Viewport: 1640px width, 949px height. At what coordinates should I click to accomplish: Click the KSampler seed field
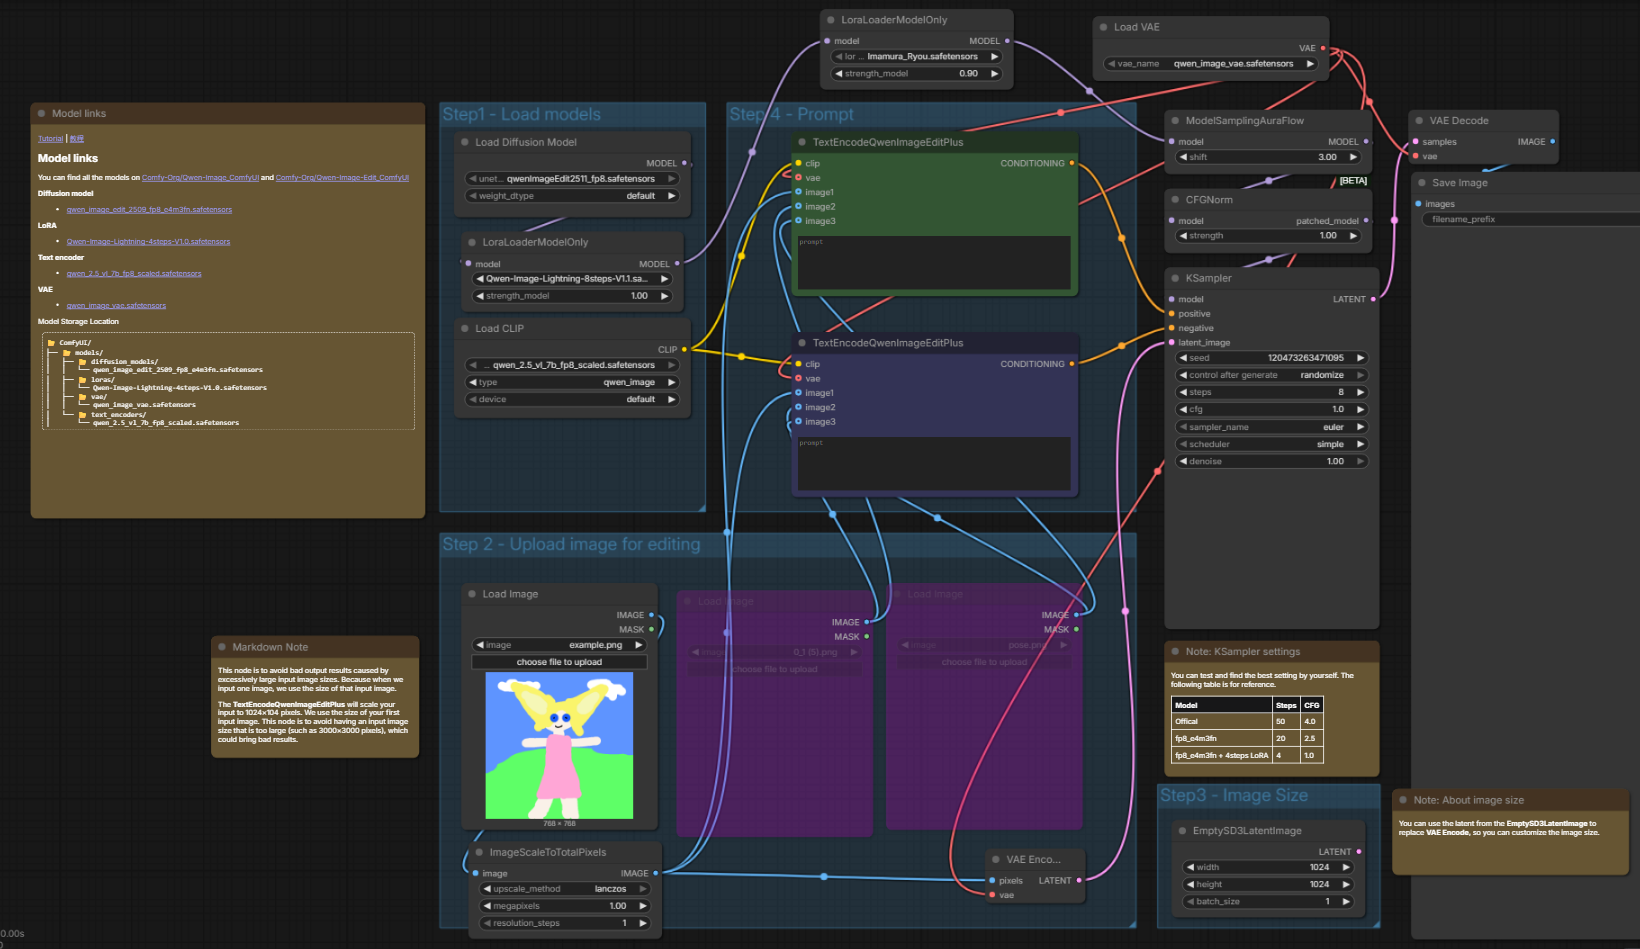(1273, 358)
